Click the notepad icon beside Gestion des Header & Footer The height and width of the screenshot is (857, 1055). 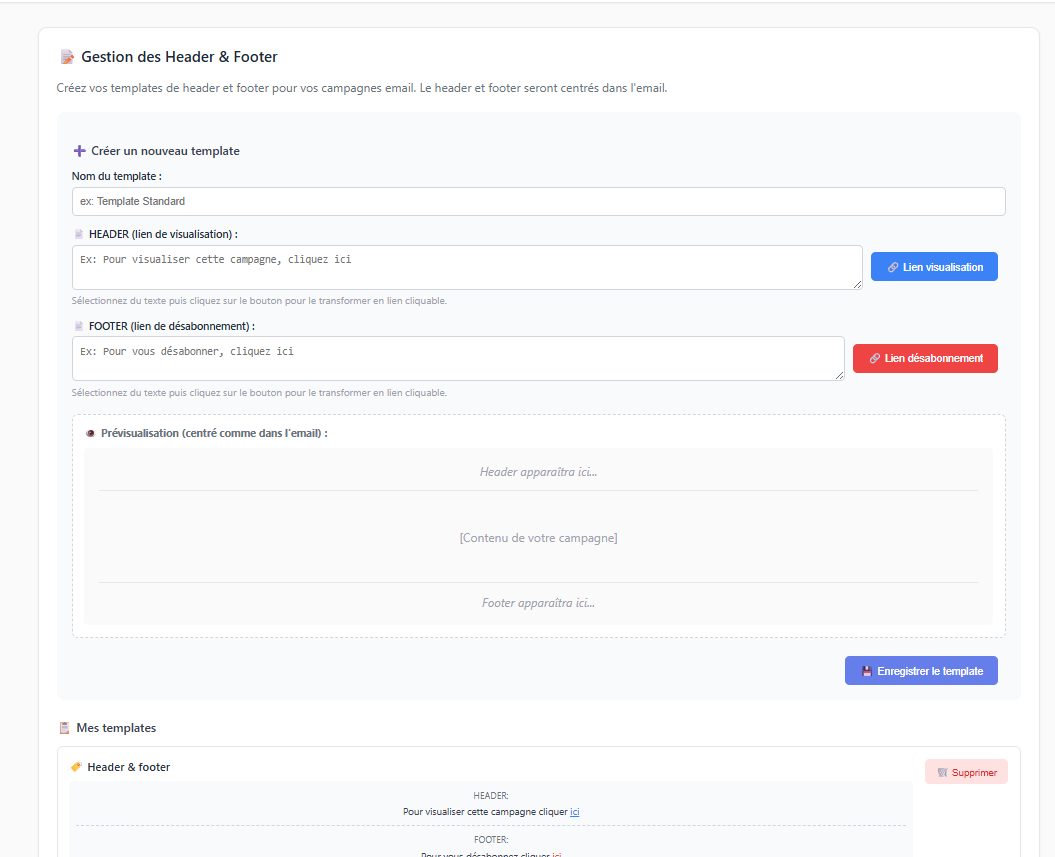tap(67, 57)
